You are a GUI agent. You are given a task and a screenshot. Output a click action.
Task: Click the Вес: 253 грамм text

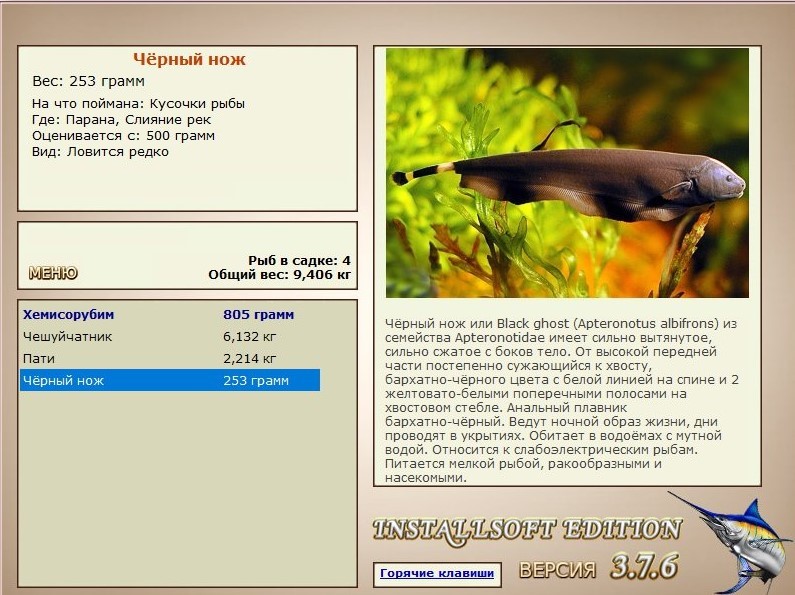(x=89, y=81)
